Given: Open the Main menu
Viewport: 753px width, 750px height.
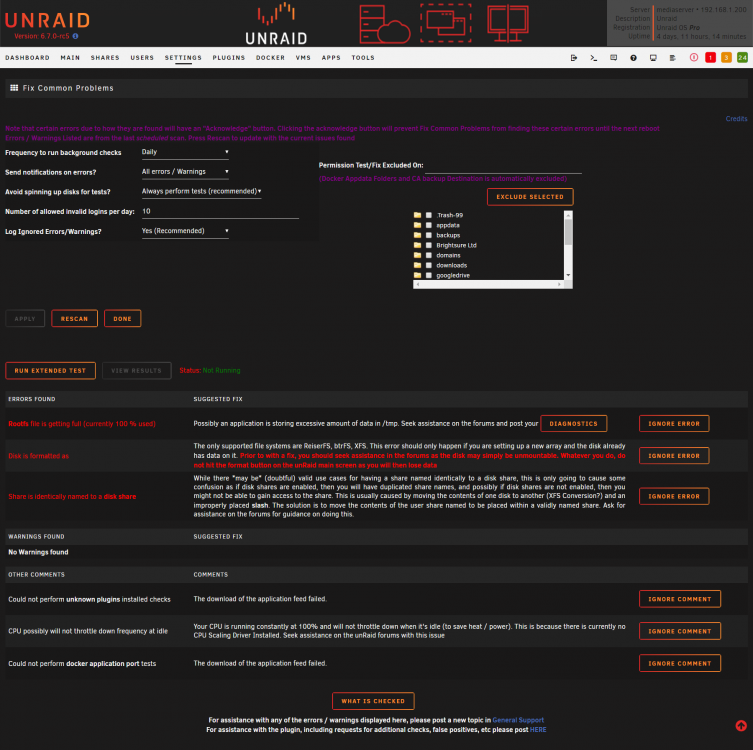Looking at the screenshot, I should coord(70,58).
